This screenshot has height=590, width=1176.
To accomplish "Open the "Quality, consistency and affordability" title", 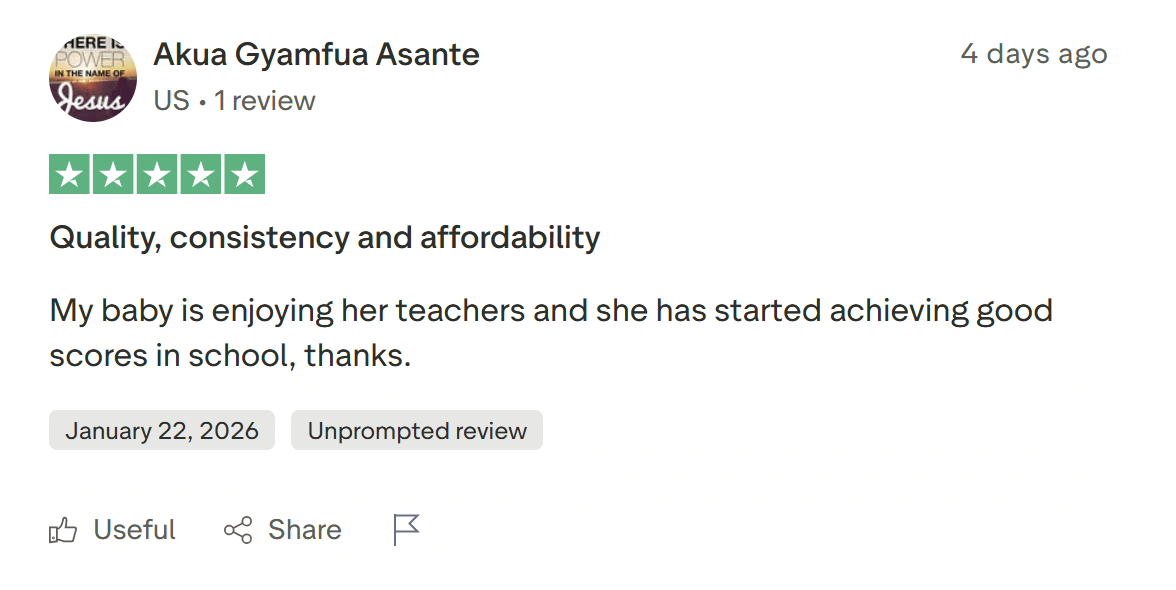I will pyautogui.click(x=325, y=238).
